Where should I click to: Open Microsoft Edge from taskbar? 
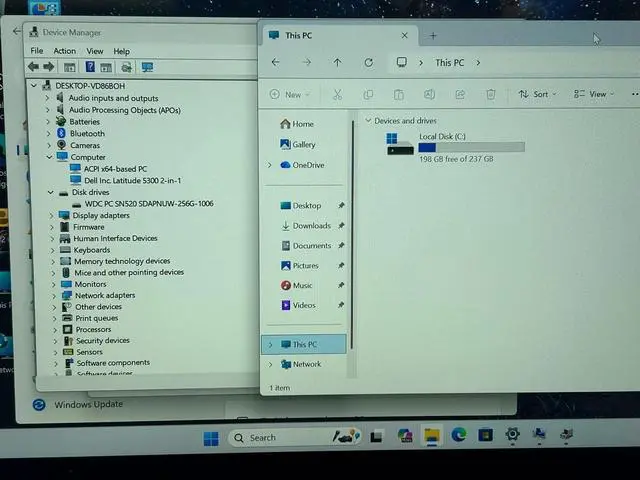tap(458, 435)
